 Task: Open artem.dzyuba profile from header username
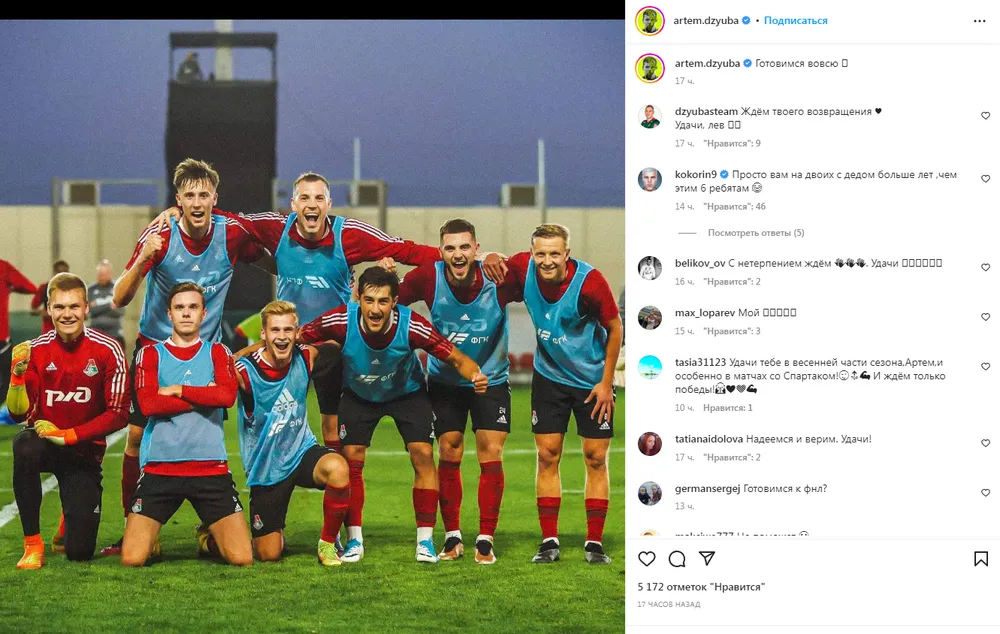click(x=705, y=20)
